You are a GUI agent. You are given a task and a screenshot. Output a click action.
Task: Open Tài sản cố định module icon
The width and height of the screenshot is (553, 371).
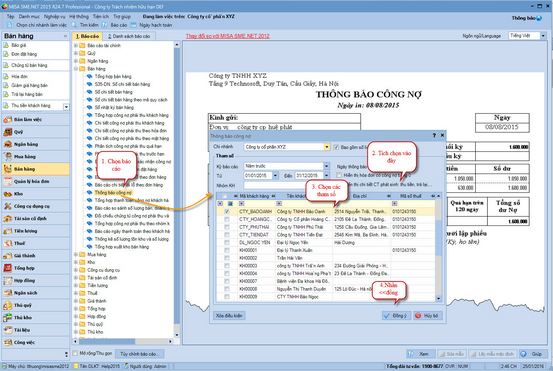click(x=8, y=219)
